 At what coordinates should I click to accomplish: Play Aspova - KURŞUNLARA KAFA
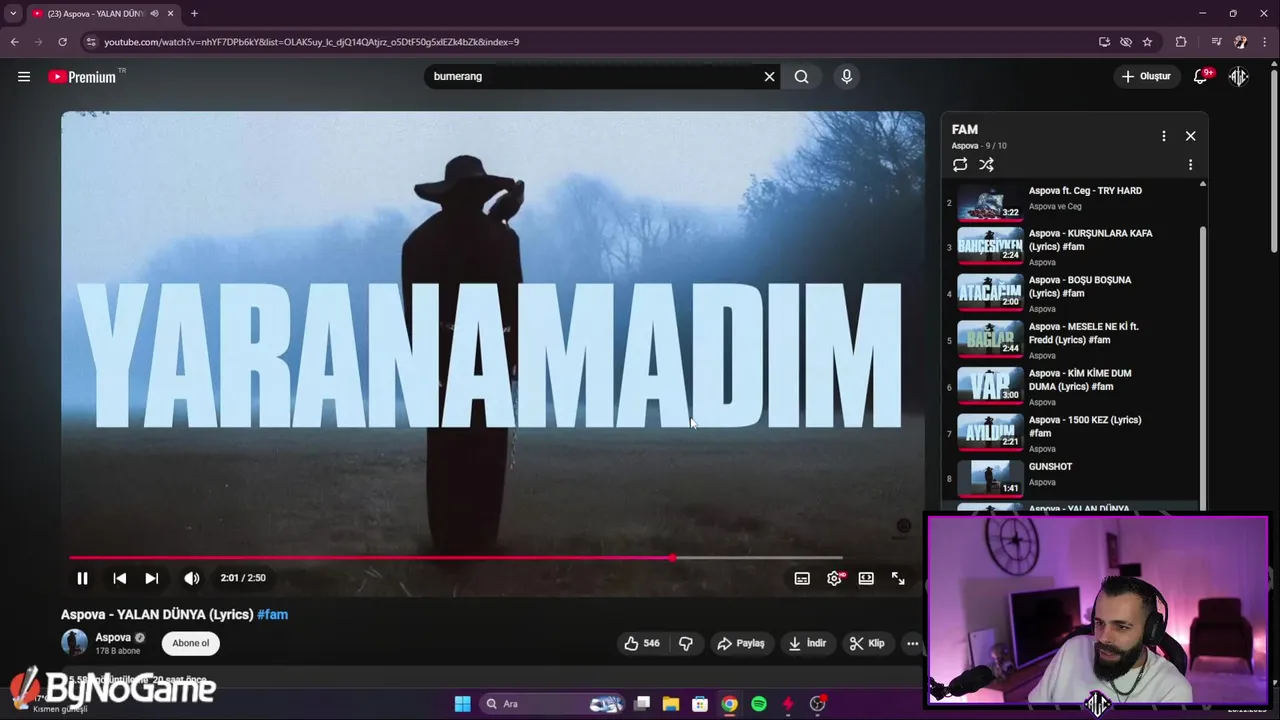[1070, 247]
